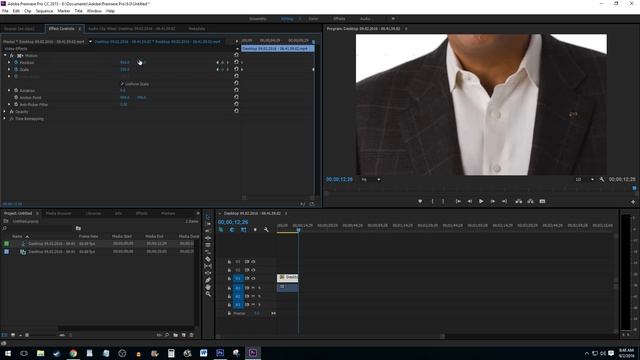This screenshot has width=640, height=360.
Task: Open timeline display settings wrench
Action: coord(266,230)
